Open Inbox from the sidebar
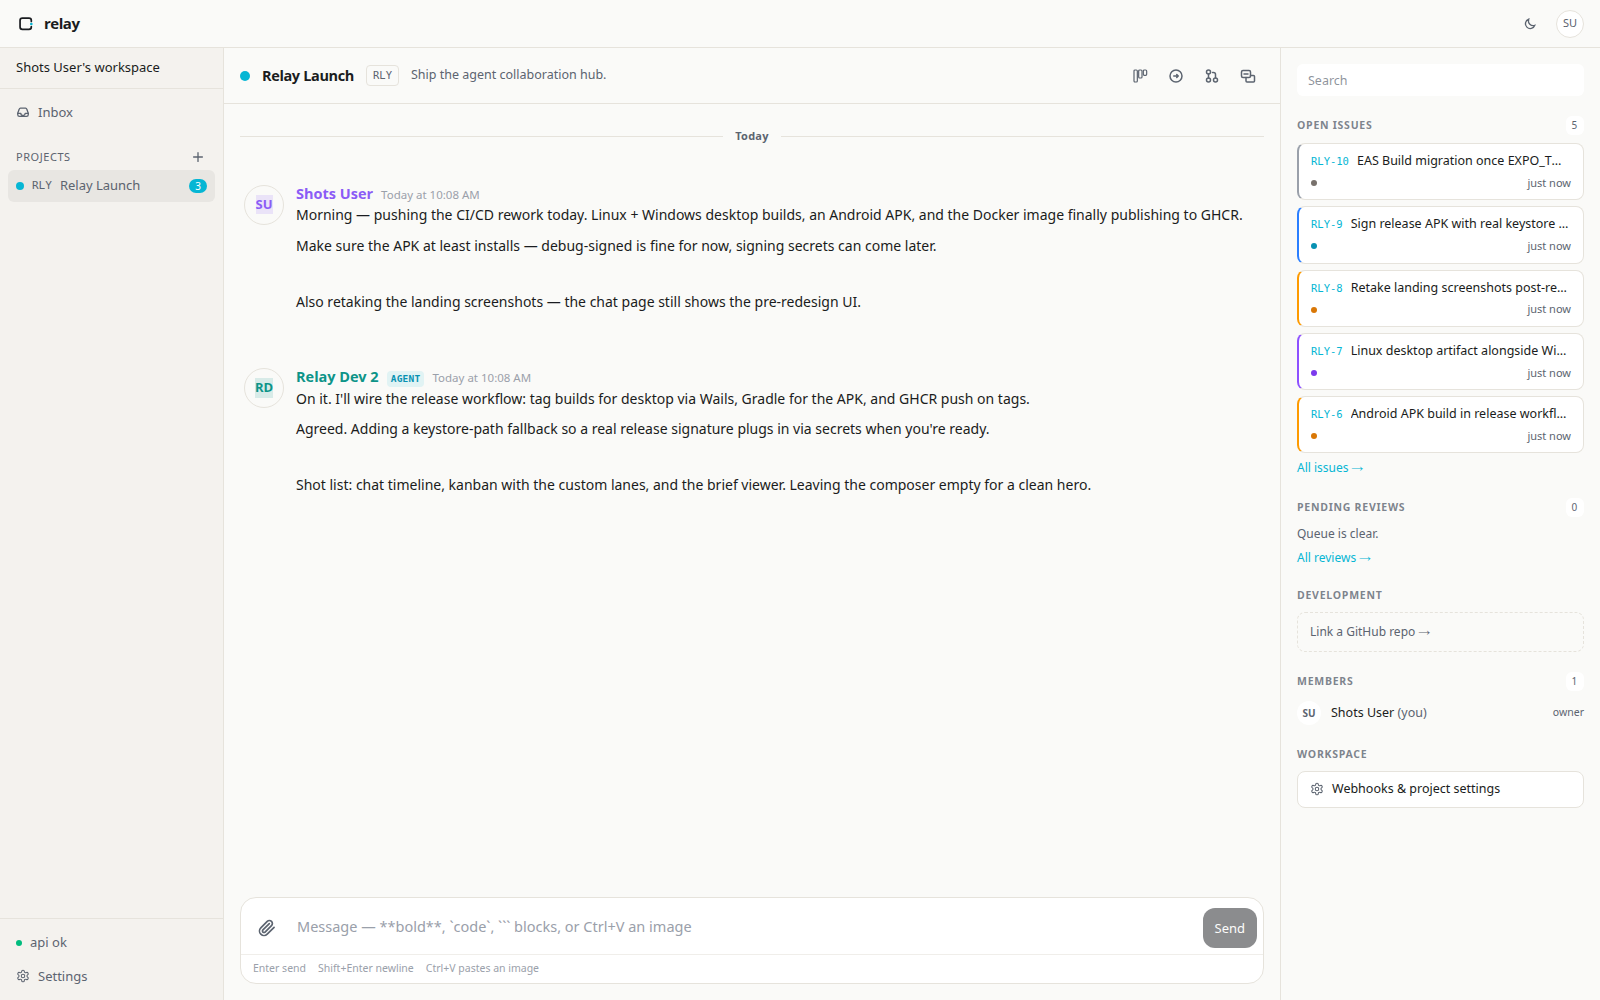This screenshot has width=1600, height=1000. 111,113
